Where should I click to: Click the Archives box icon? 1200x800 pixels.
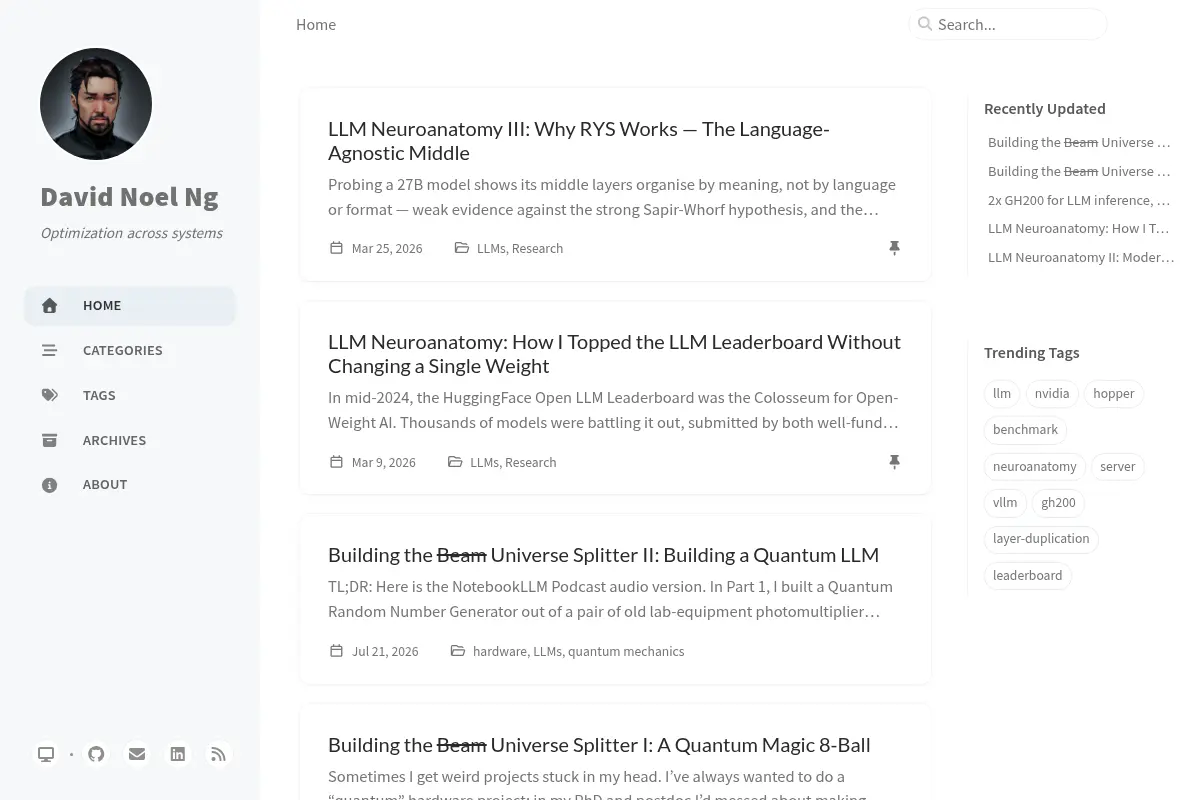pos(49,440)
